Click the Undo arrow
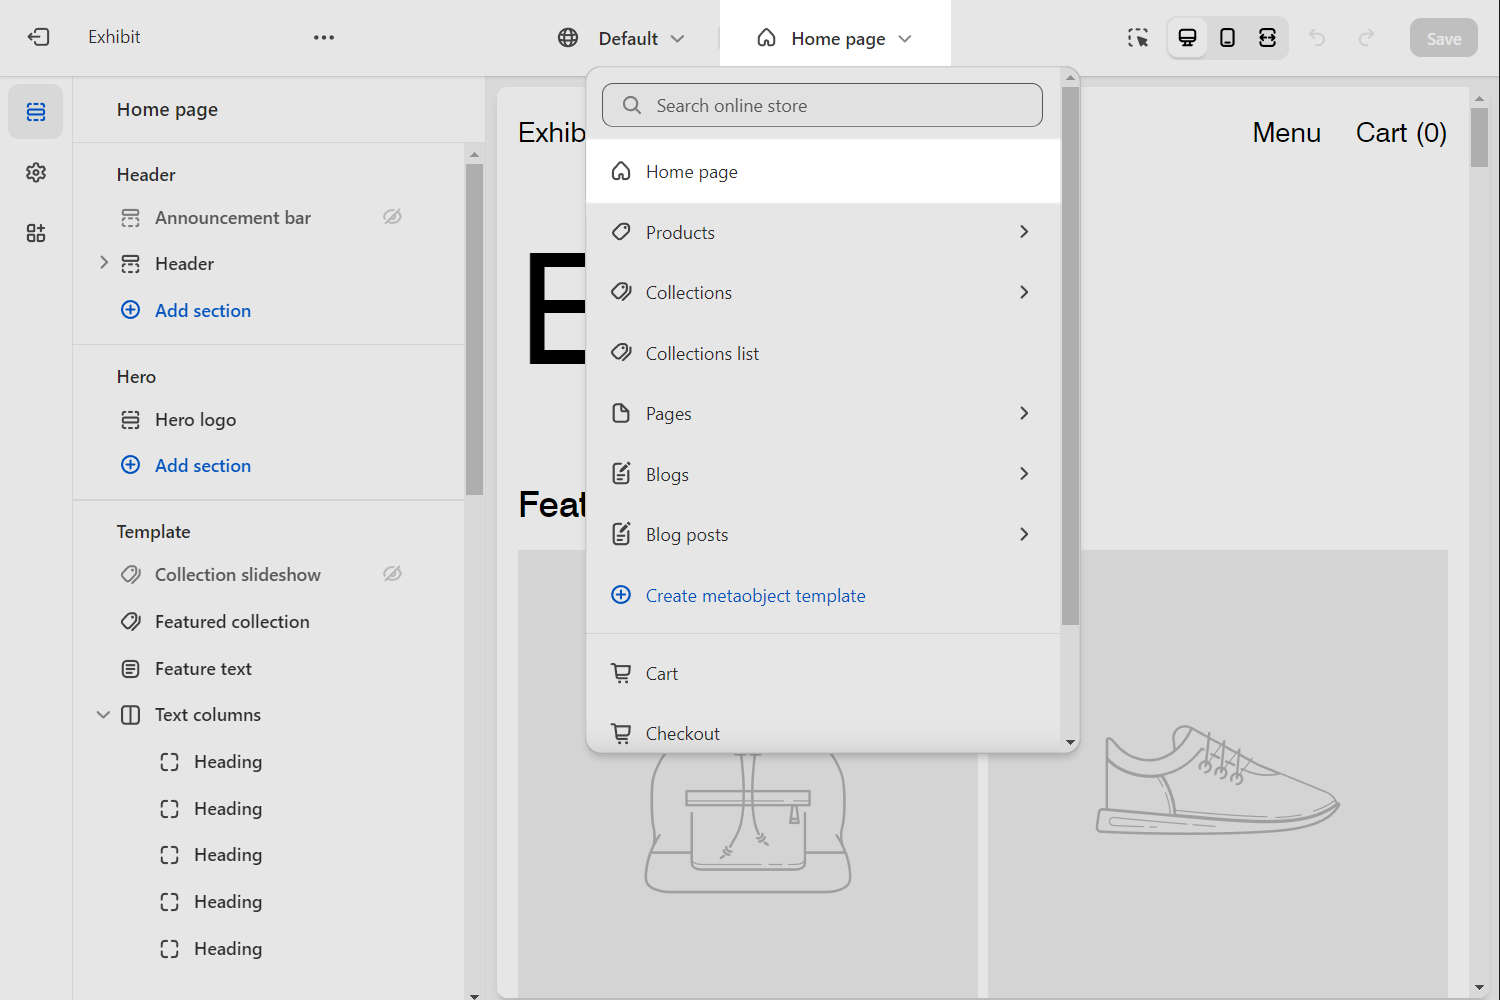The width and height of the screenshot is (1500, 1000). (x=1317, y=38)
